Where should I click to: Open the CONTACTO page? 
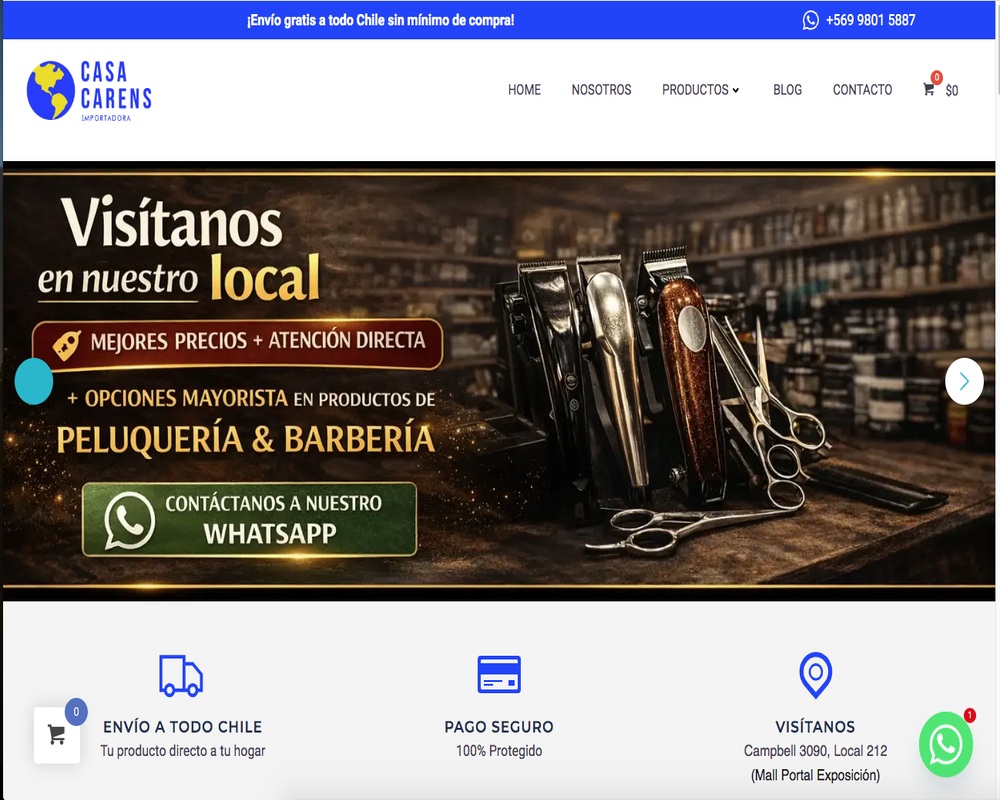862,90
